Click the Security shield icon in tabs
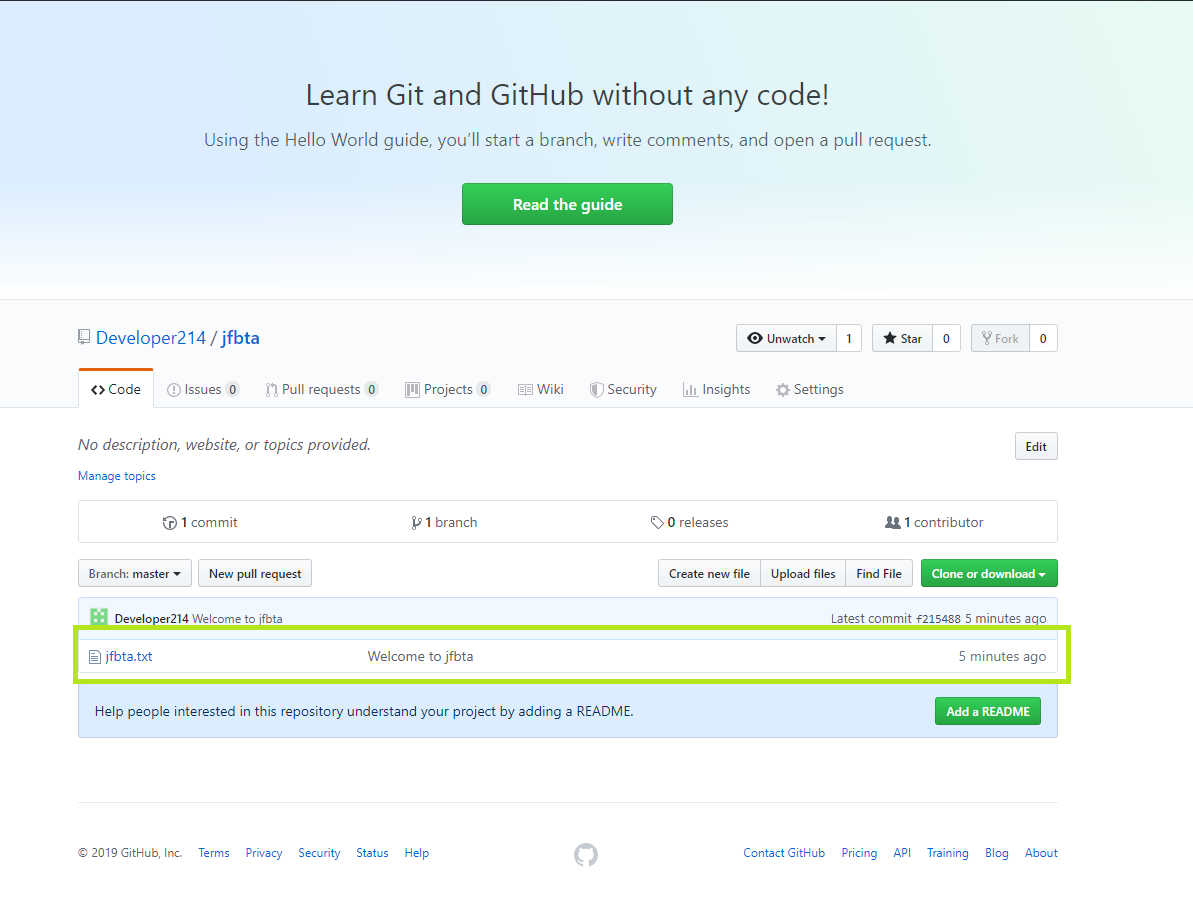Screen dimensions: 1193x901 pyautogui.click(x=596, y=390)
